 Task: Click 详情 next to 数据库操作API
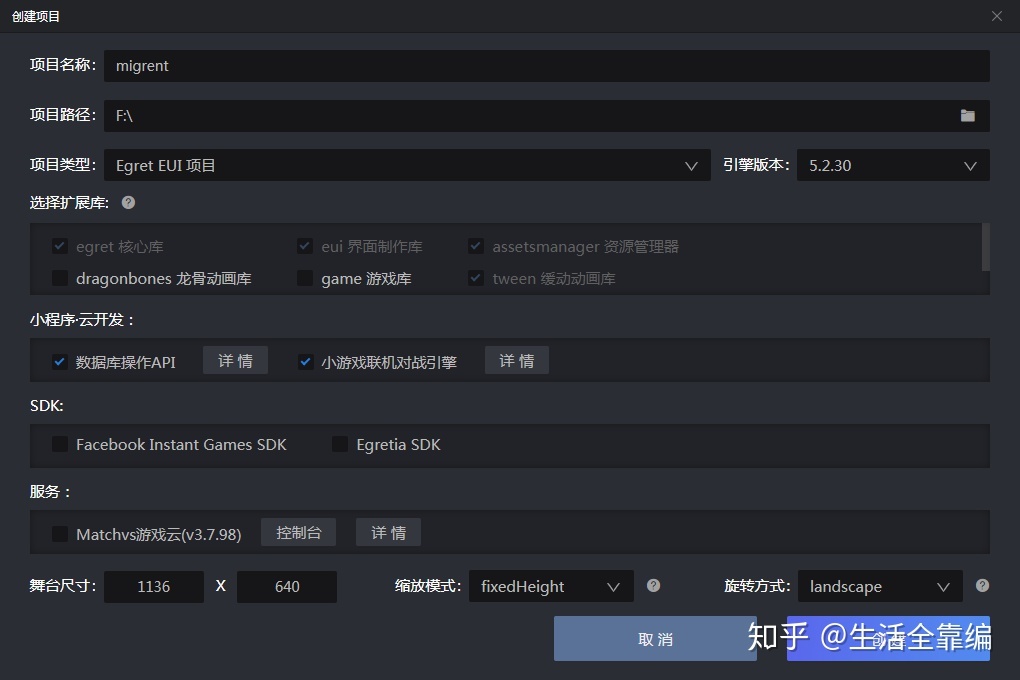point(235,360)
